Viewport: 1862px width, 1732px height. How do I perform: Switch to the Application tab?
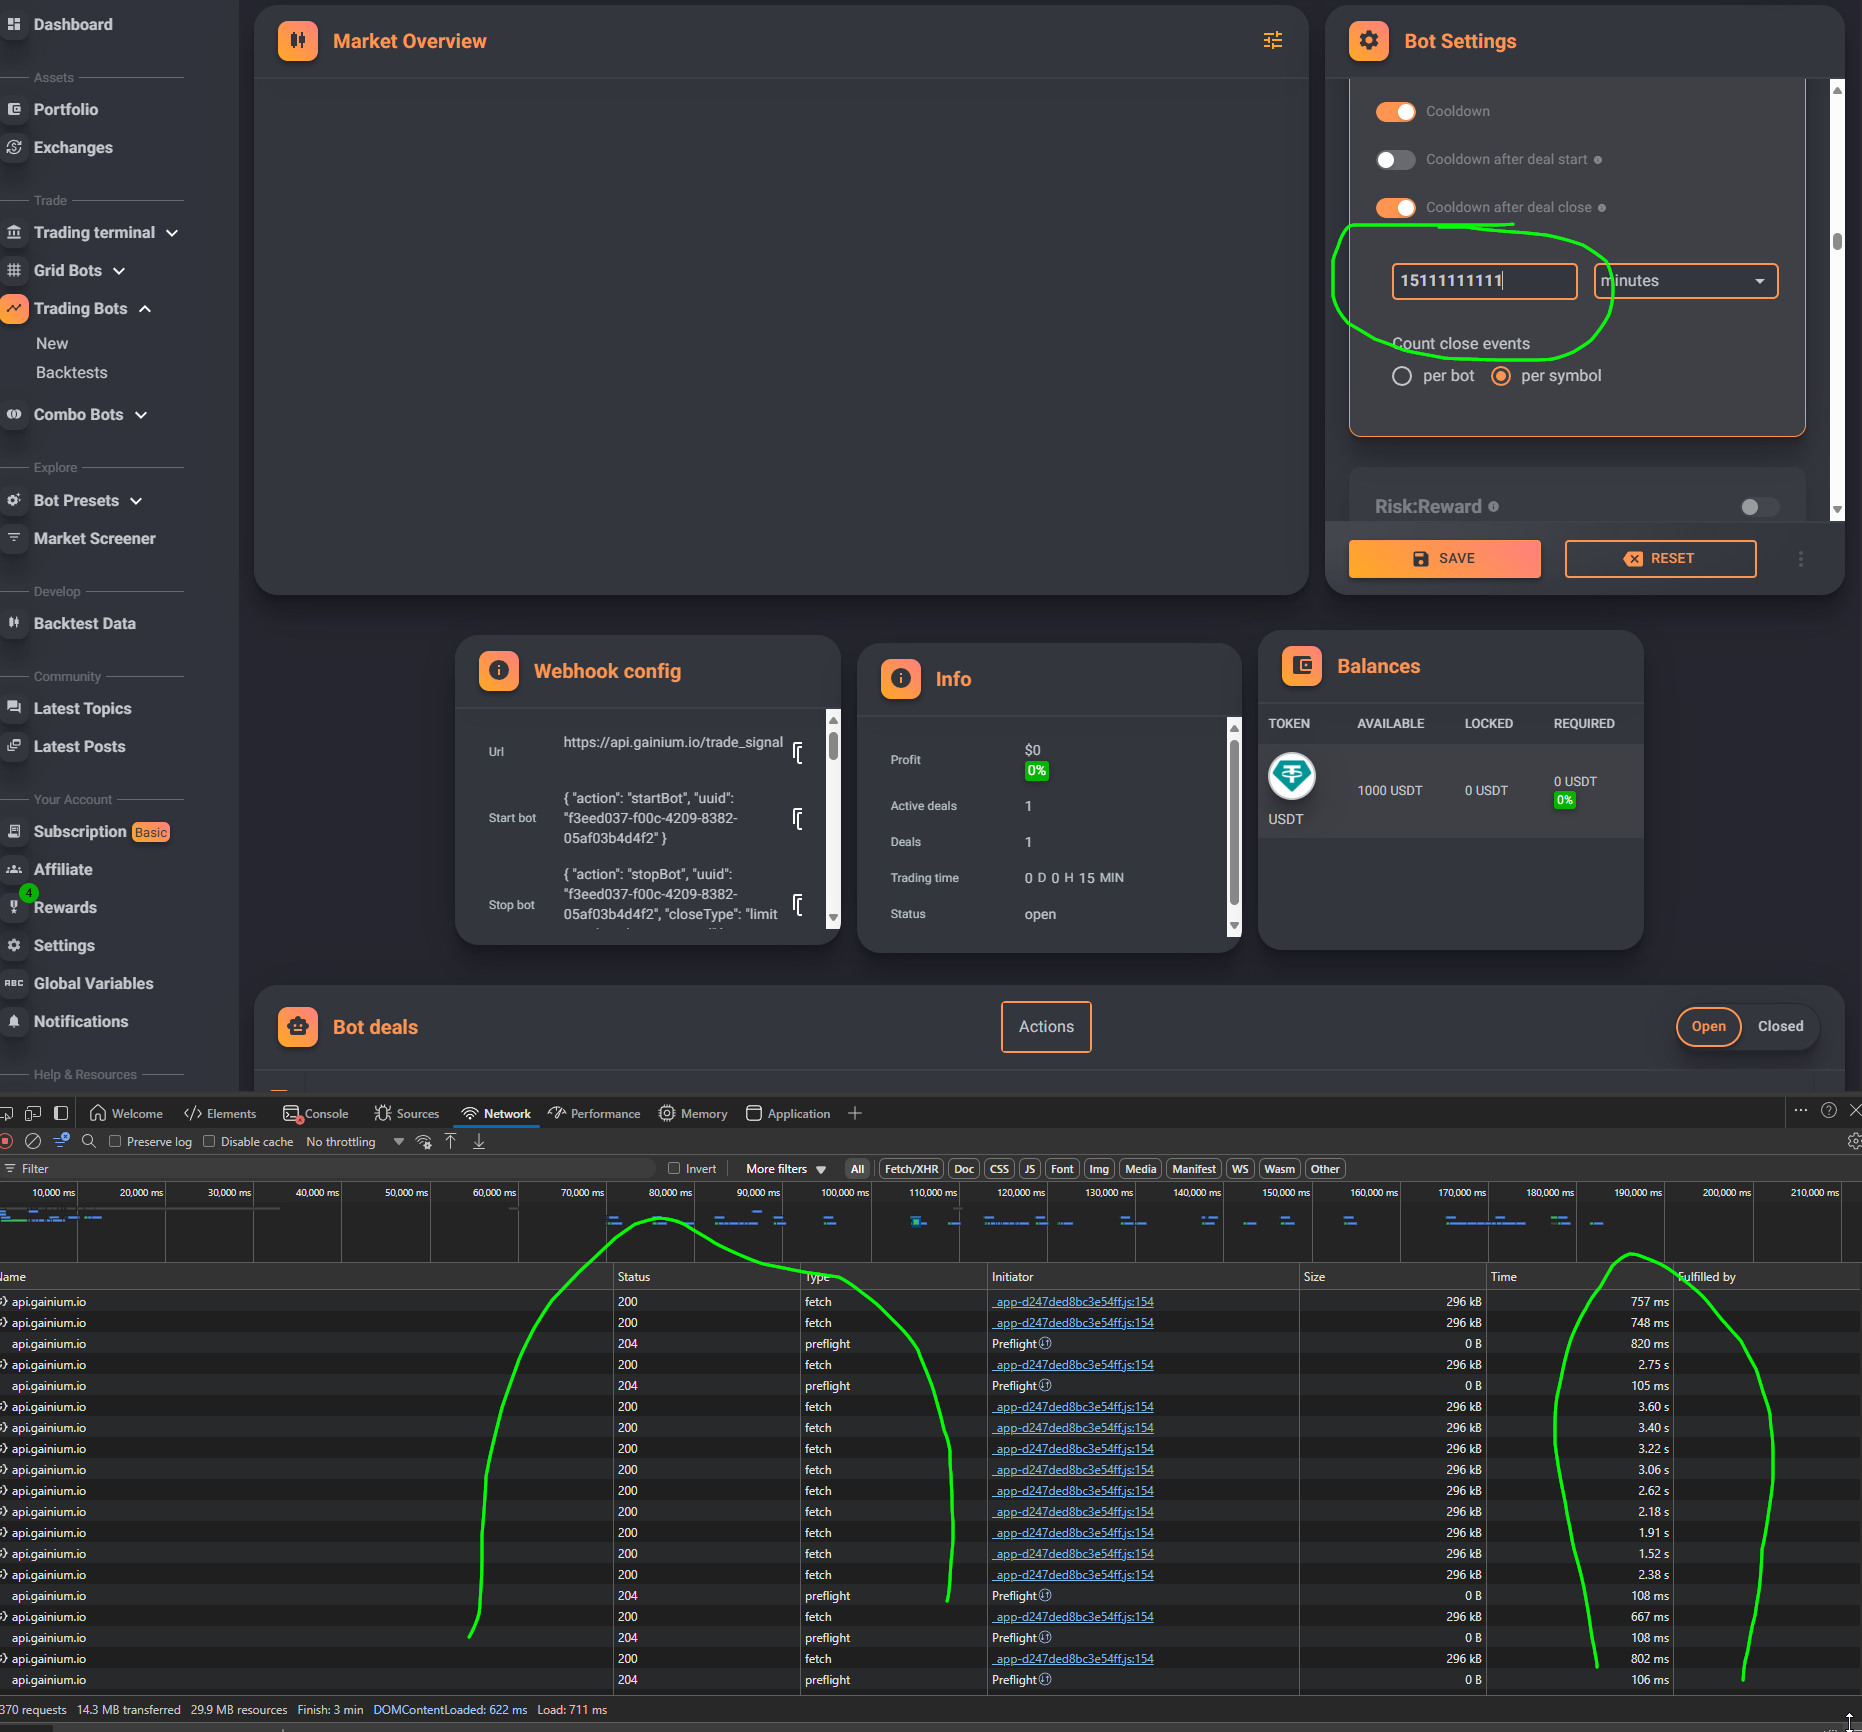788,1113
